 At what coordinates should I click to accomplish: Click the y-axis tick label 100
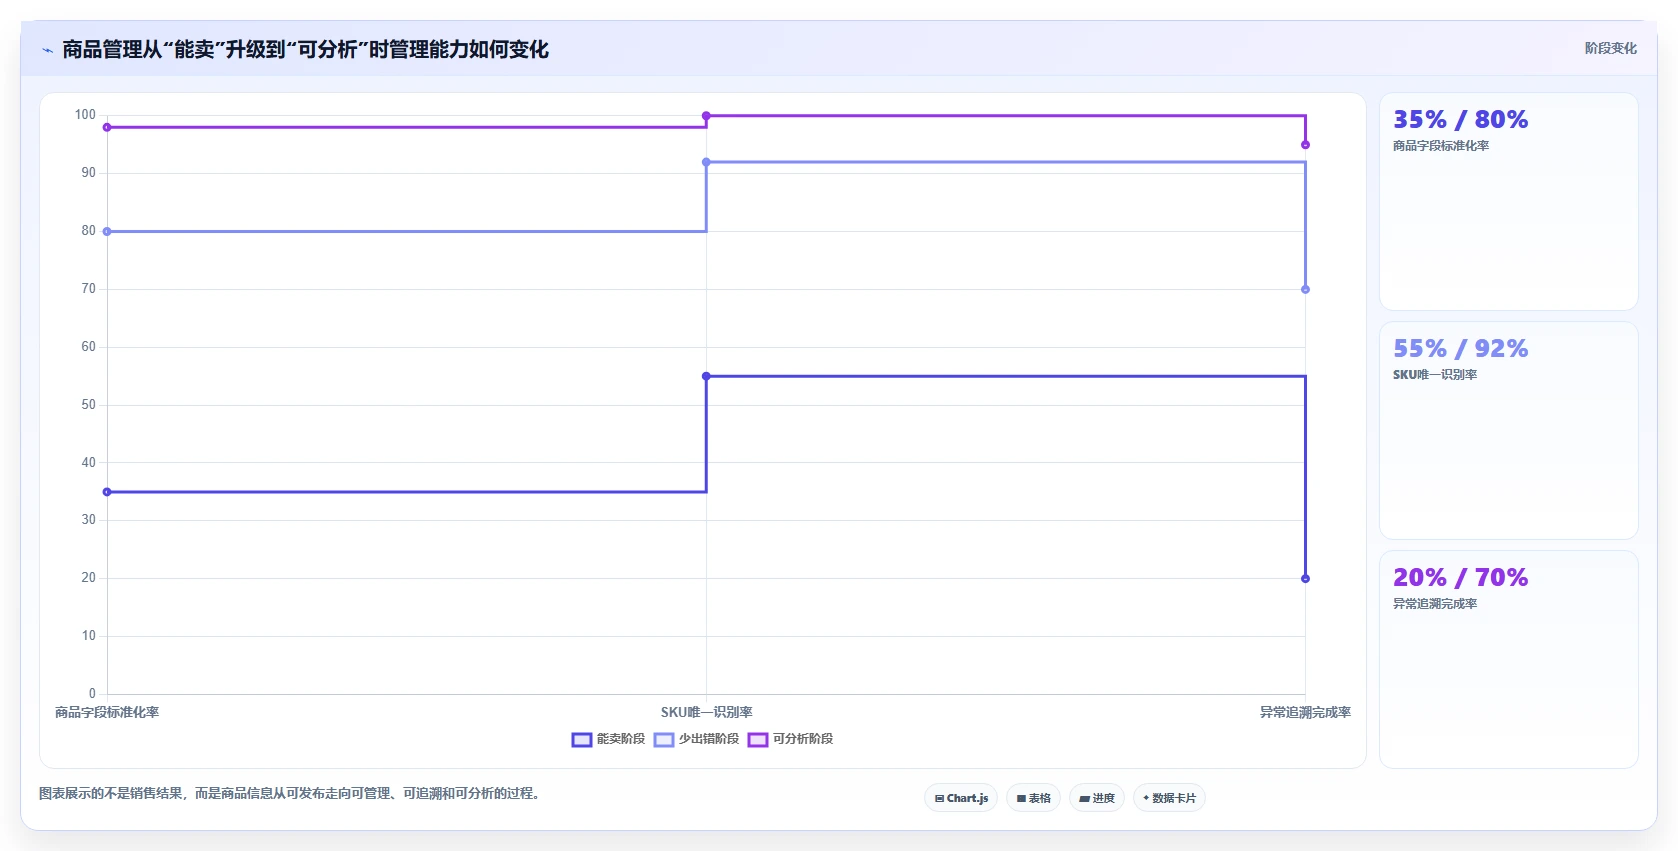click(85, 115)
